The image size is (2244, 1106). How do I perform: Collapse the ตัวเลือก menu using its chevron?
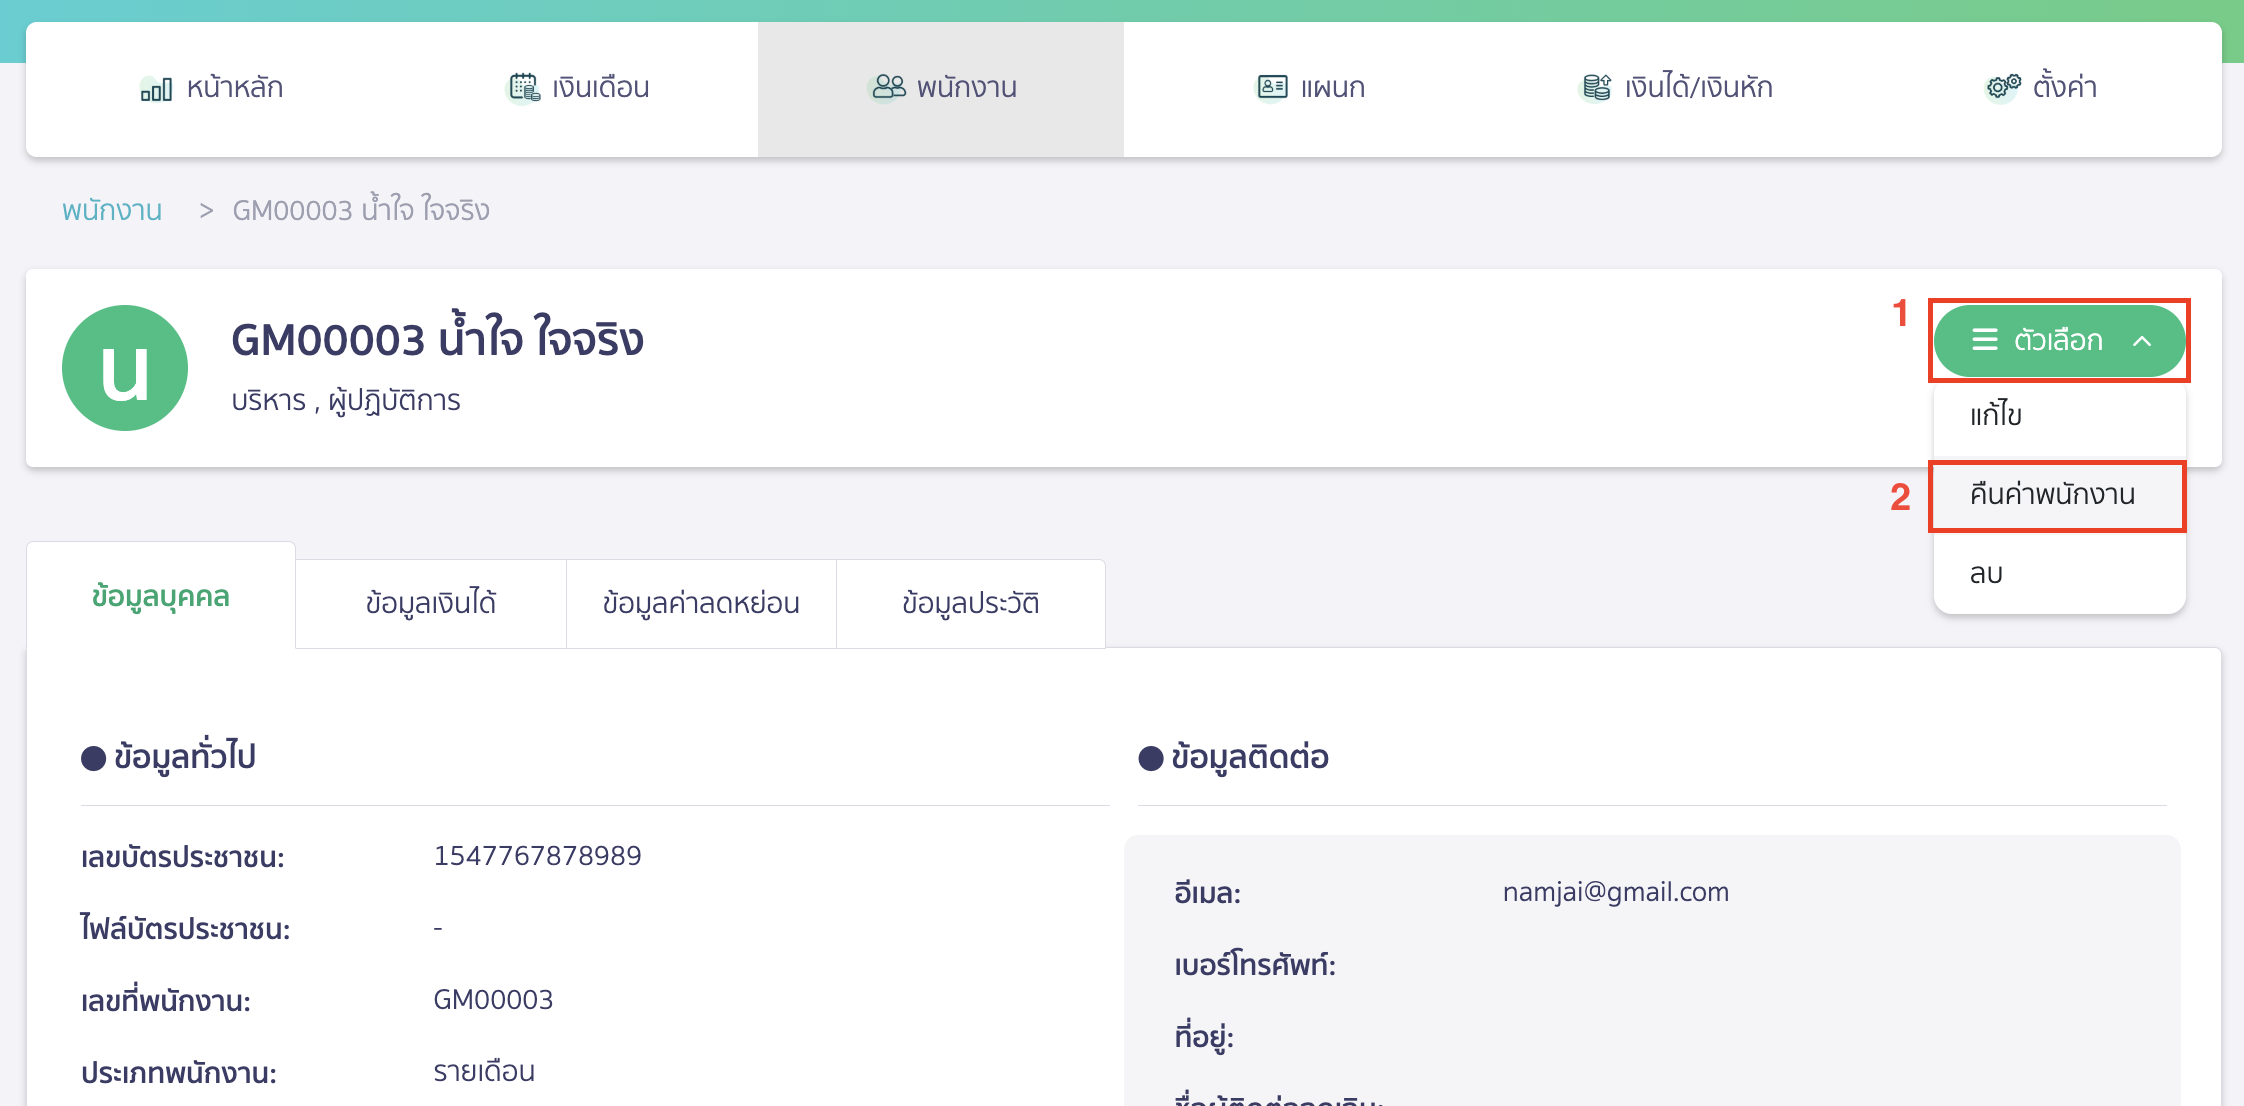pos(2141,340)
